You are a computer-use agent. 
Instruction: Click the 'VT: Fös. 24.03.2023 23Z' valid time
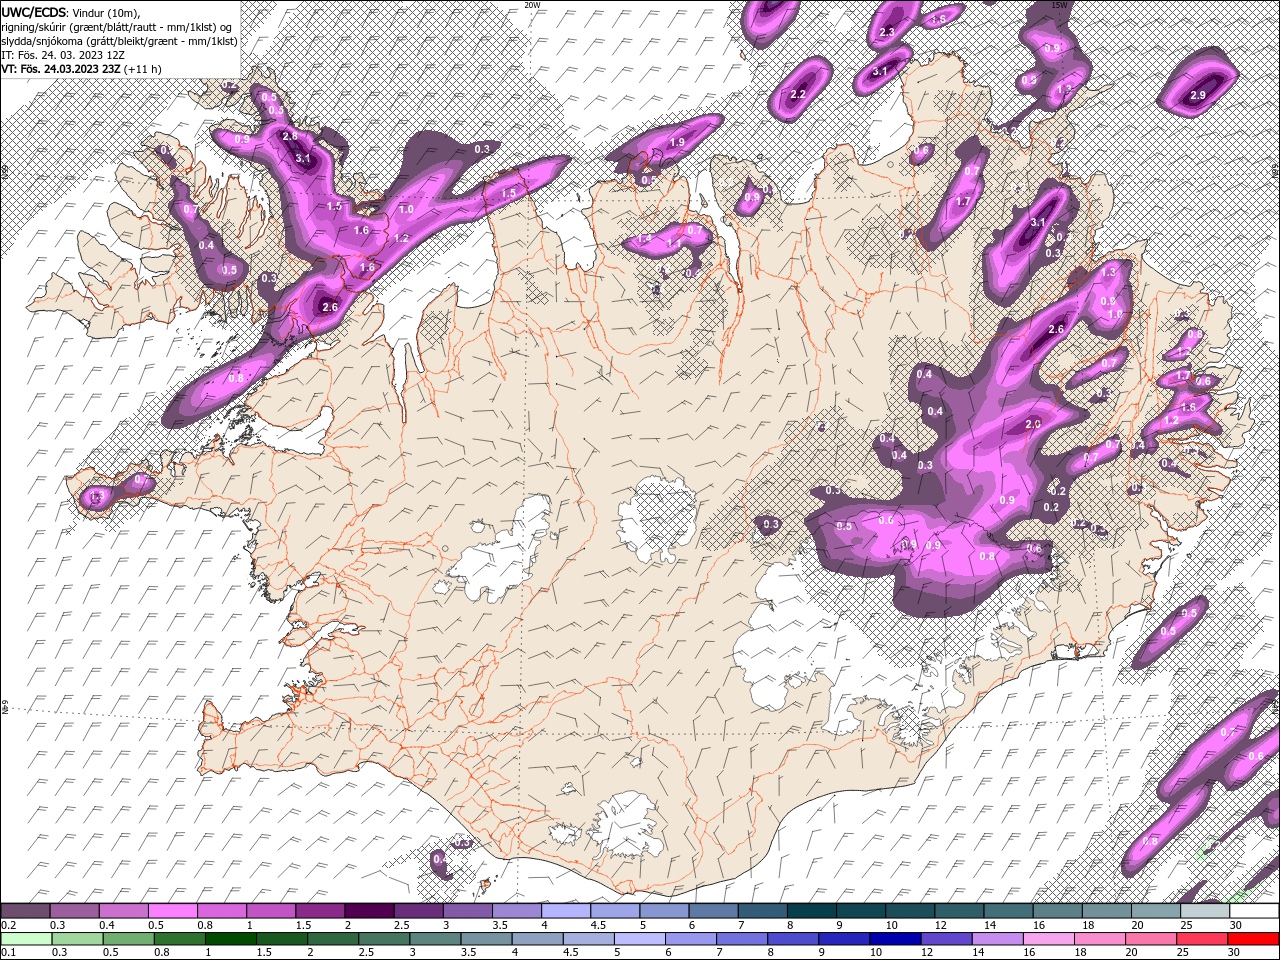coord(62,69)
